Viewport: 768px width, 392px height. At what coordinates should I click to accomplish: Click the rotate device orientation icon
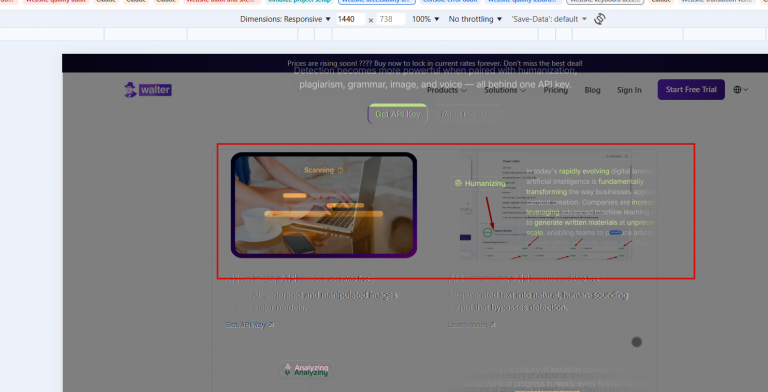[600, 19]
